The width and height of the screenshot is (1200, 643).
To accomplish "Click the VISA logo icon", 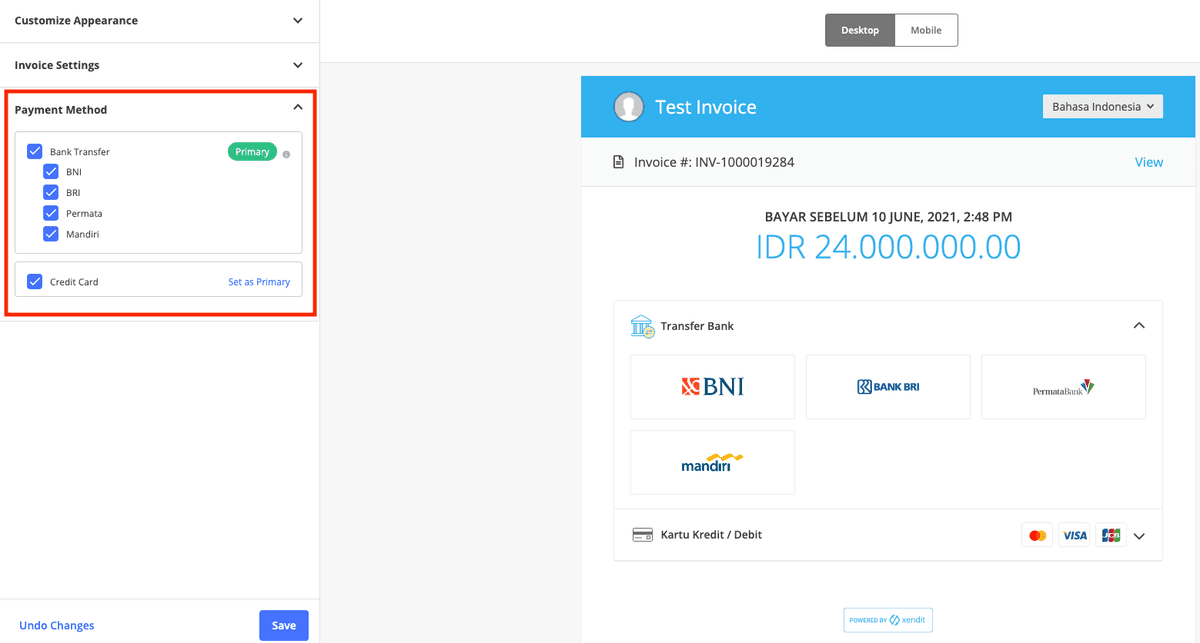I will click(1074, 535).
